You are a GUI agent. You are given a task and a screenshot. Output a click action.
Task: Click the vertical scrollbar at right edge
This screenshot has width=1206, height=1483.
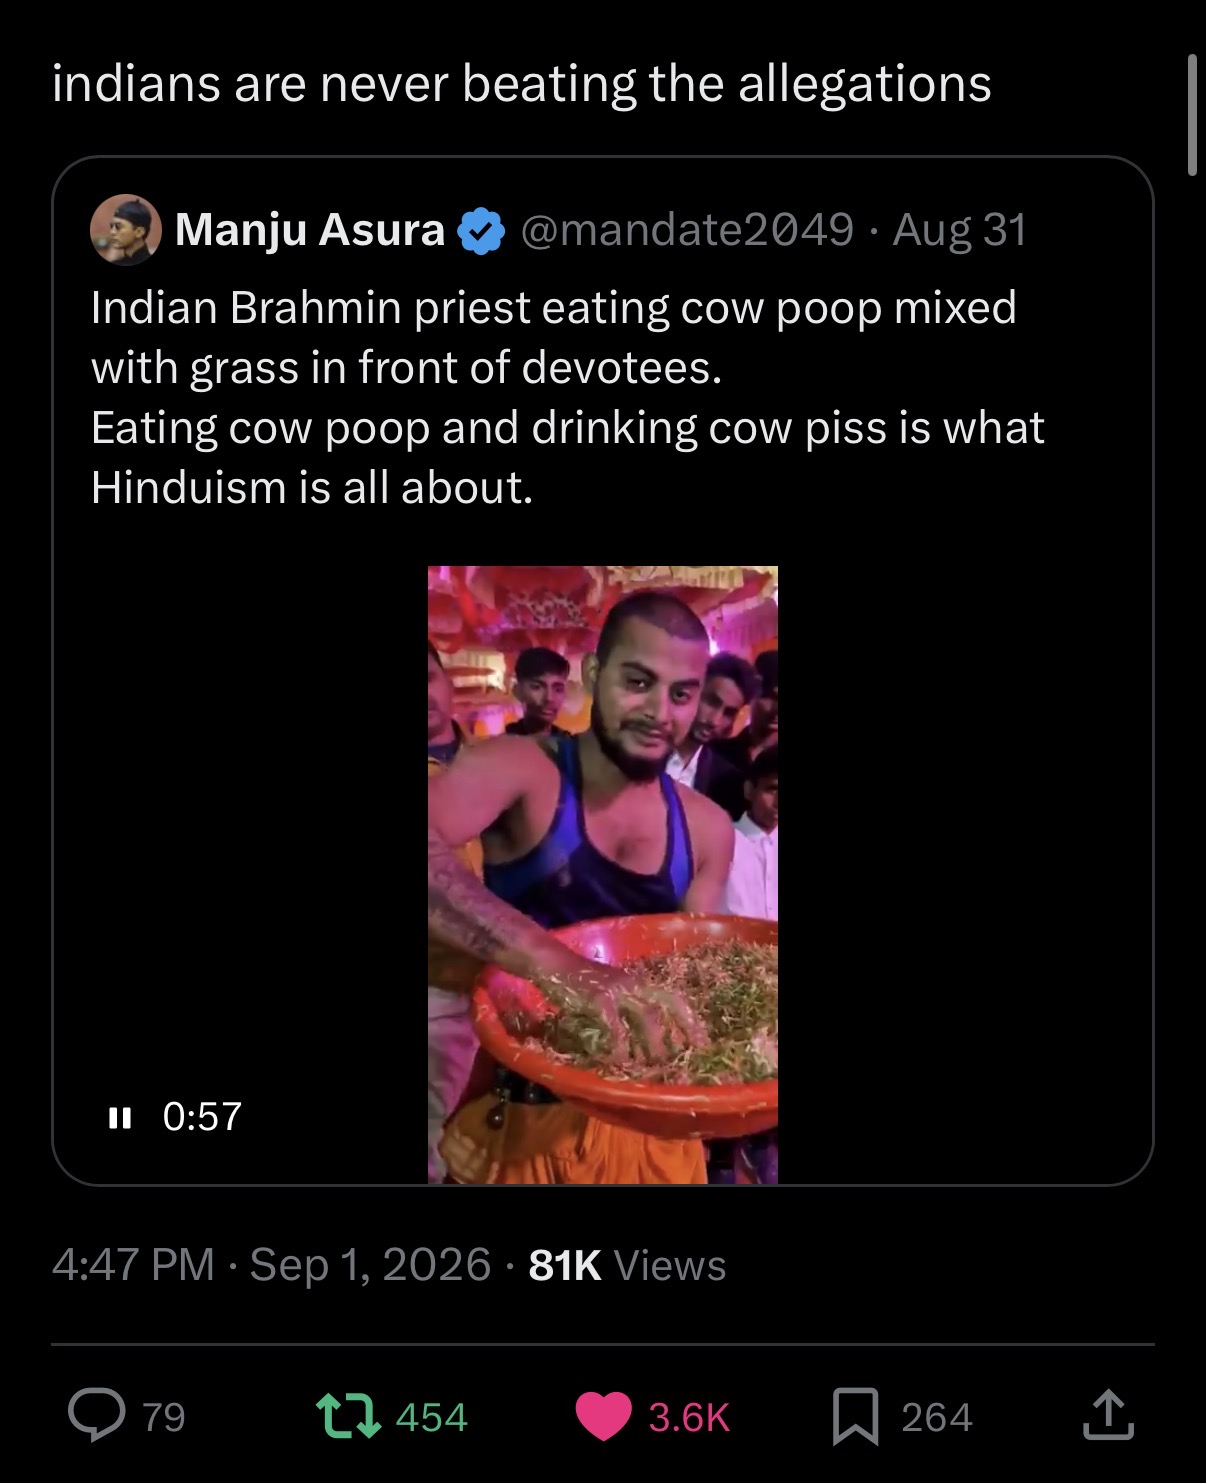click(1191, 115)
